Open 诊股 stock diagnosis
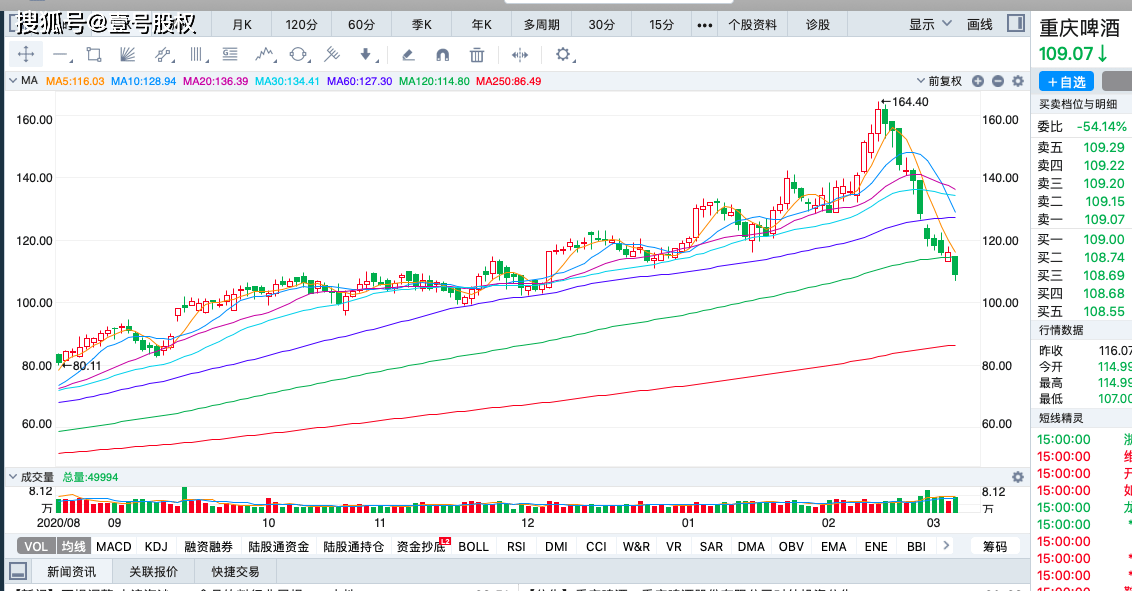This screenshot has width=1132, height=591. [x=817, y=25]
